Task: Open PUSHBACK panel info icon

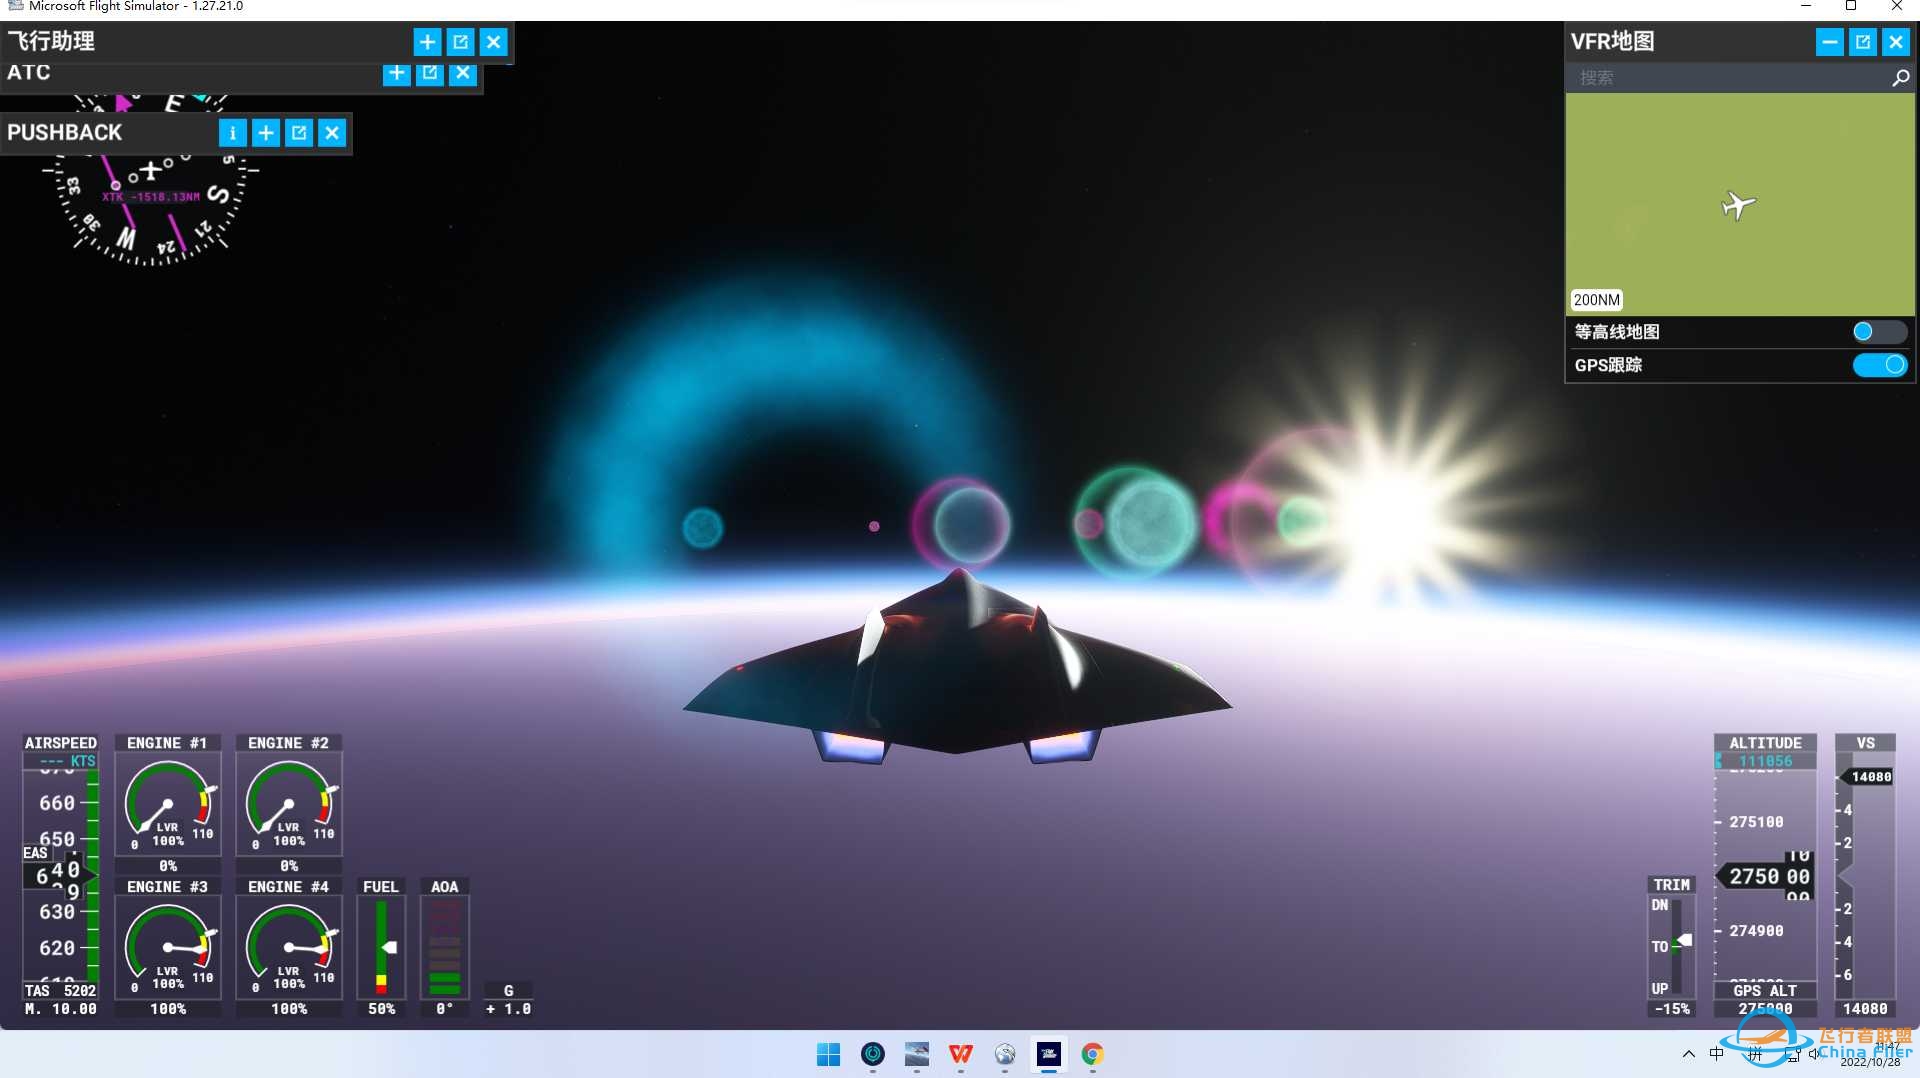Action: tap(232, 133)
